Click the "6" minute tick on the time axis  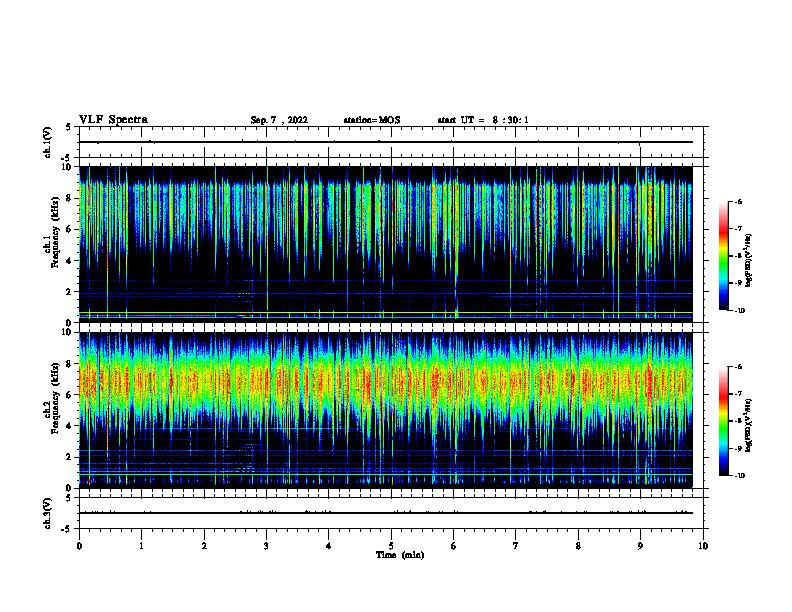click(453, 546)
